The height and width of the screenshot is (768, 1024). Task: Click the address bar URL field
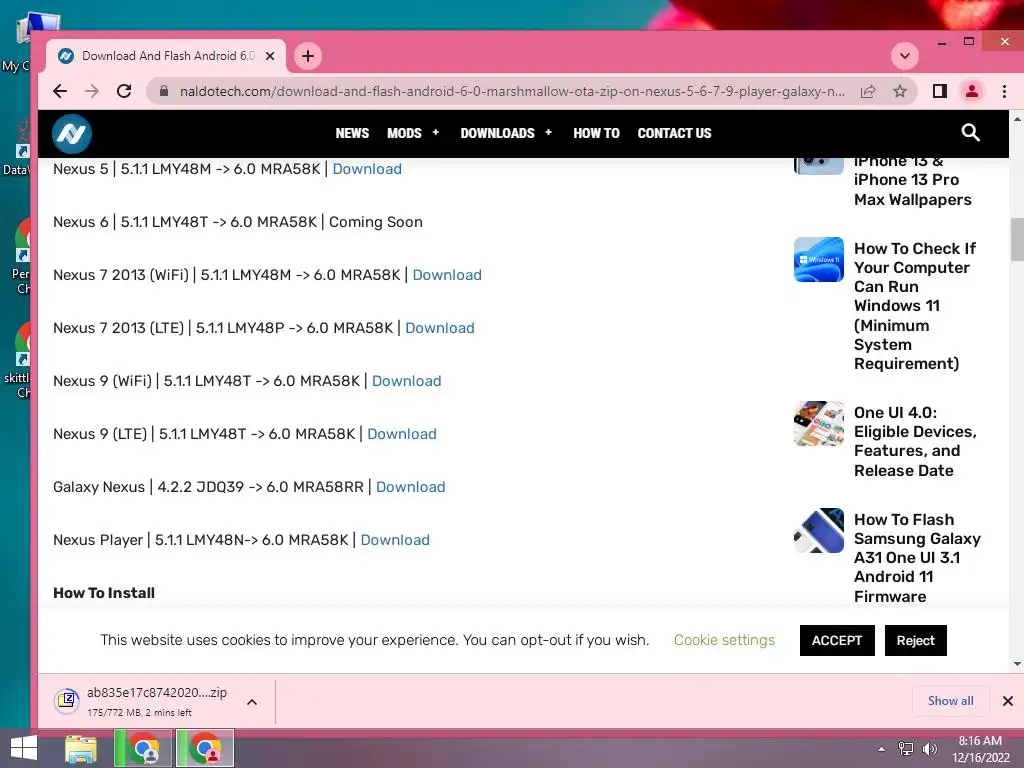pyautogui.click(x=511, y=91)
